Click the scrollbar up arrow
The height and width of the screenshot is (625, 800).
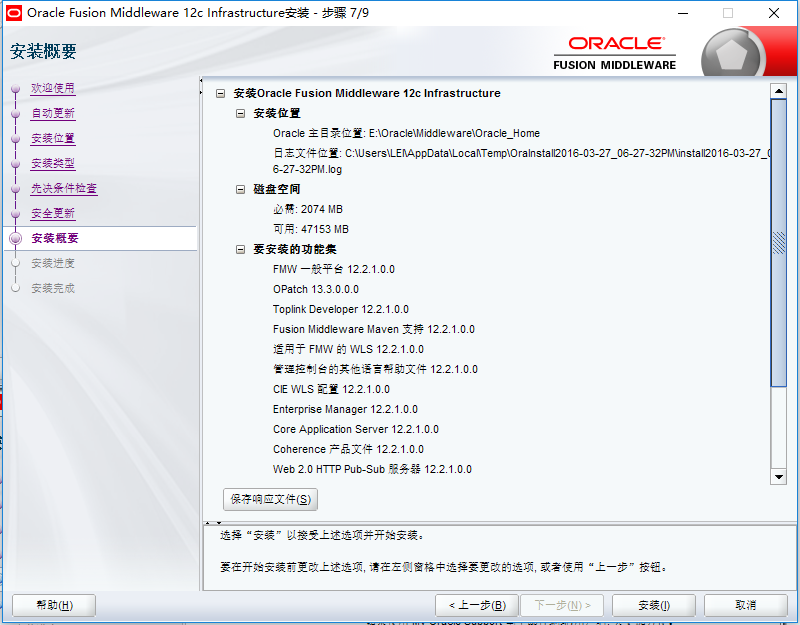click(780, 90)
